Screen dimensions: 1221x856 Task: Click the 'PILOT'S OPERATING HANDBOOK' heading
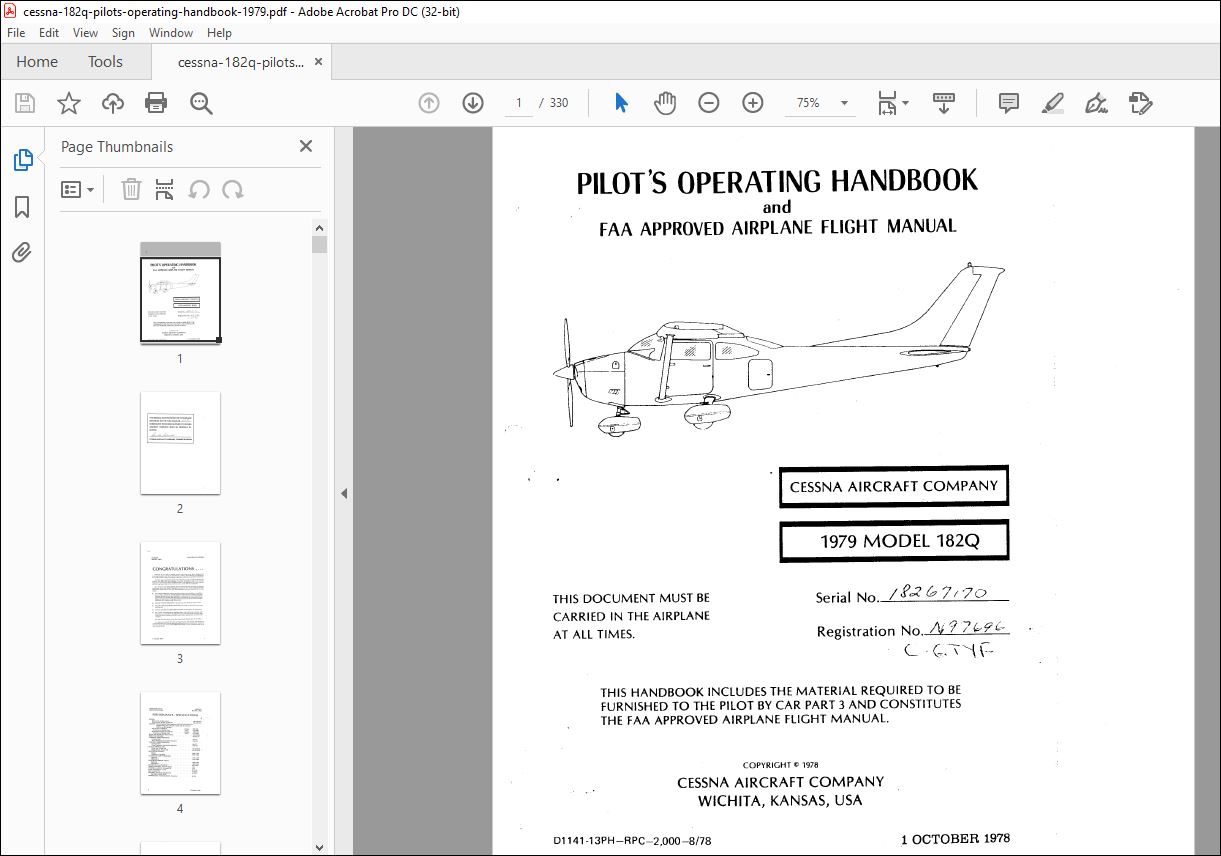pyautogui.click(x=777, y=182)
